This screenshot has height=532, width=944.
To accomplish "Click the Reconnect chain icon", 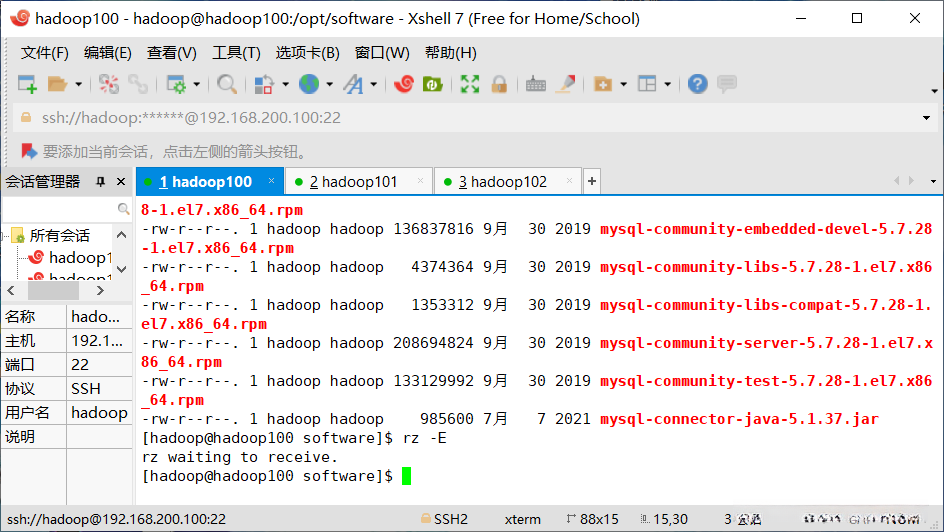I will click(138, 84).
